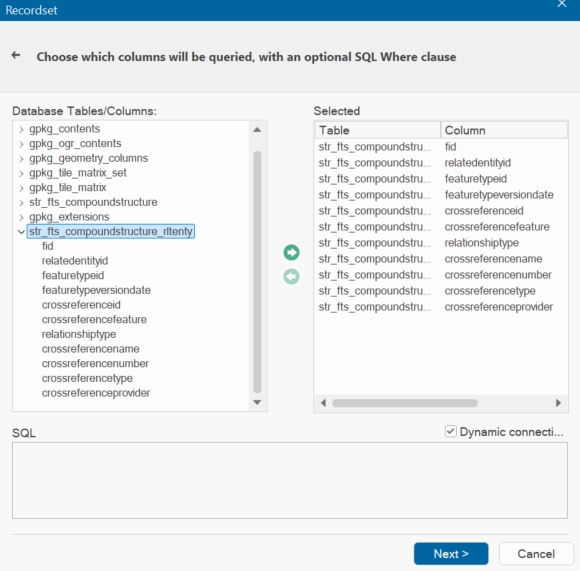Image resolution: width=580 pixels, height=571 pixels.
Task: Select featuretypeversiondate column in the tree
Action: click(96, 290)
